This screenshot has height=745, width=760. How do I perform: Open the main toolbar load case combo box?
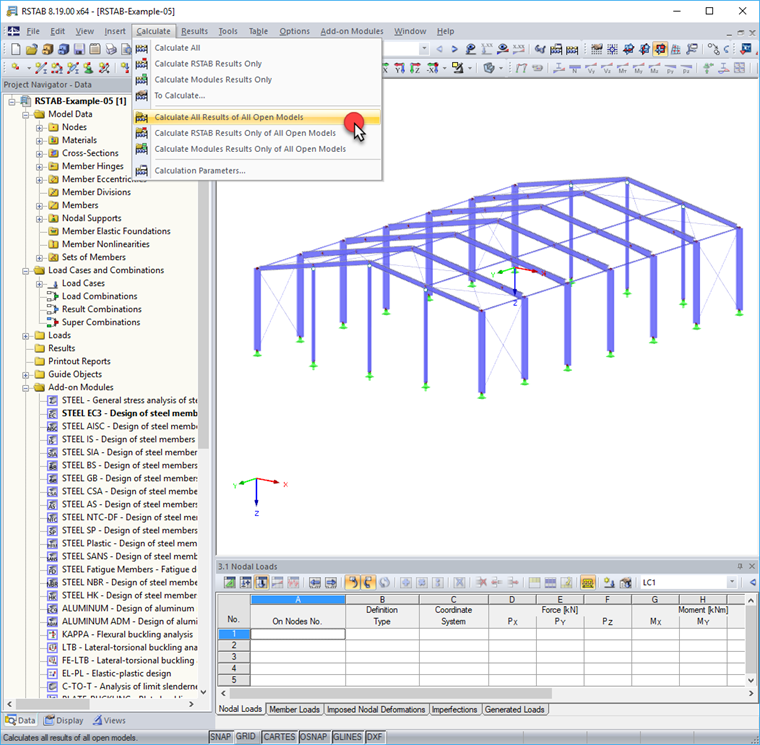[x=424, y=49]
